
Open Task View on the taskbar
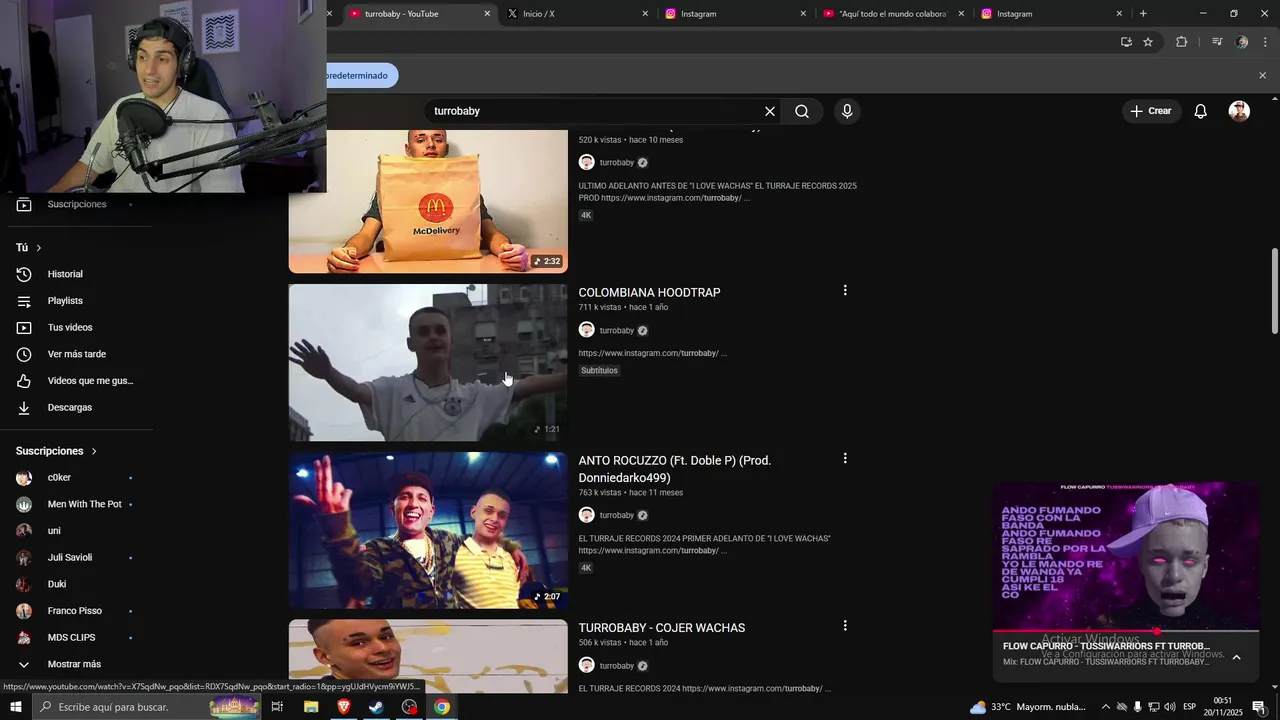tap(277, 707)
